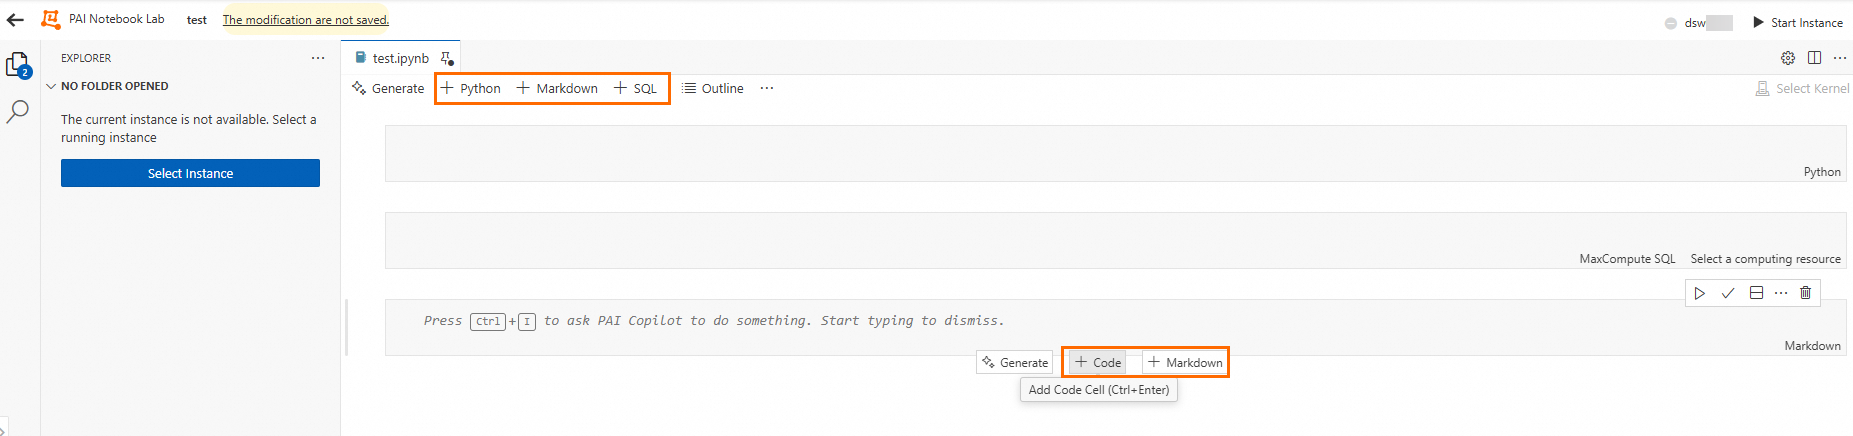Add a Python cell from toolbar
This screenshot has width=1853, height=436.
(471, 89)
